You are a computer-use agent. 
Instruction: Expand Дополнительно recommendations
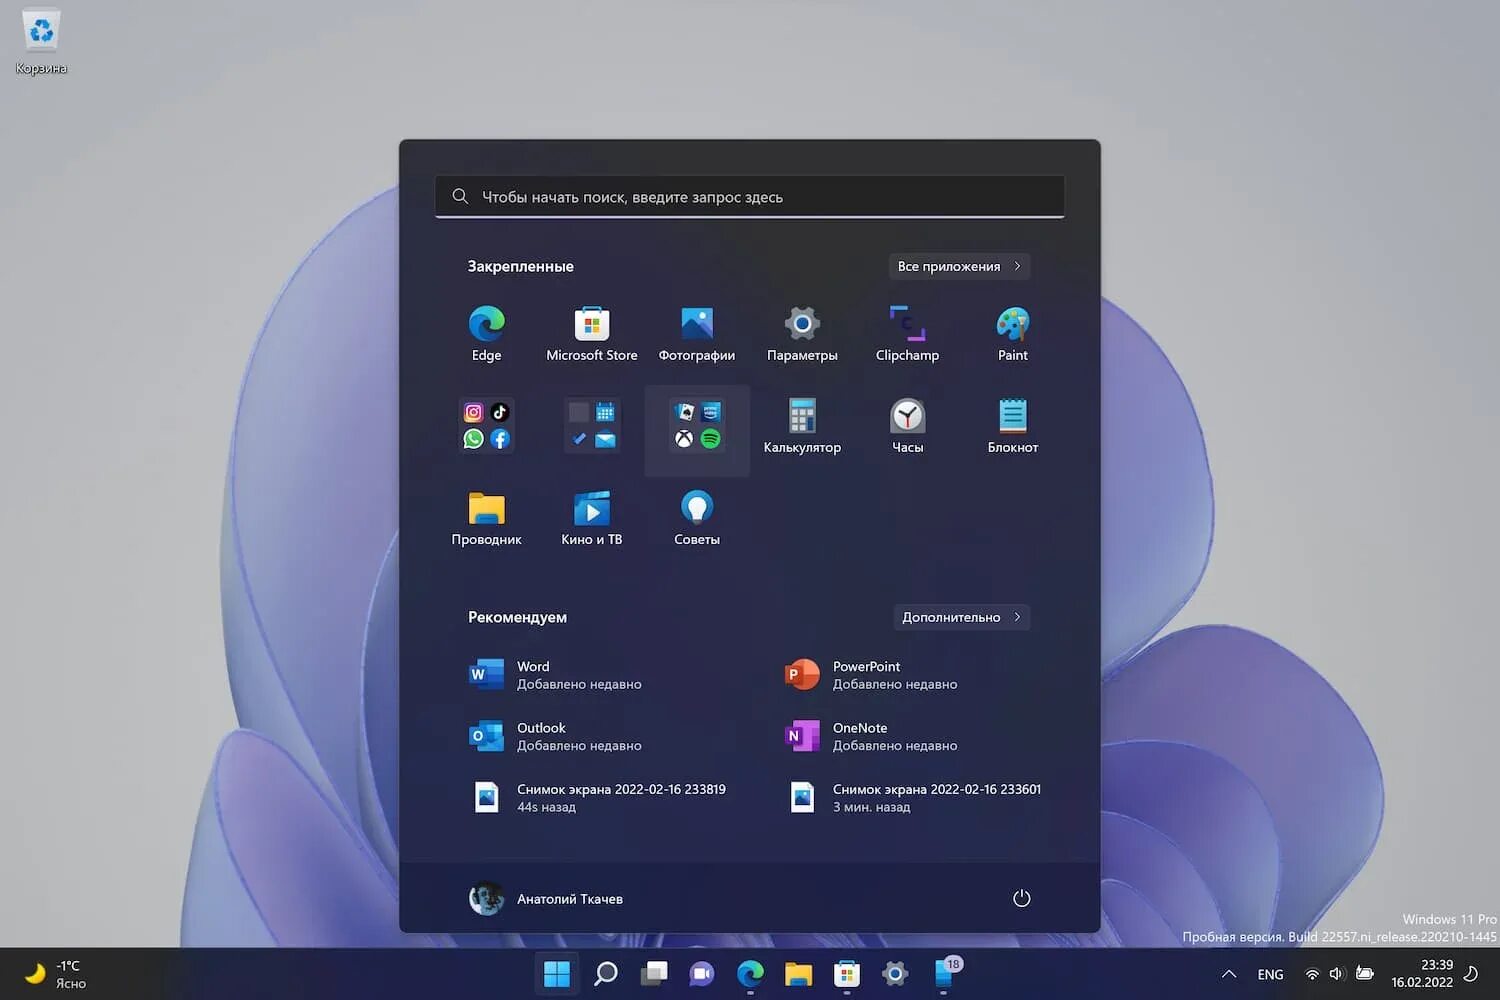point(961,617)
